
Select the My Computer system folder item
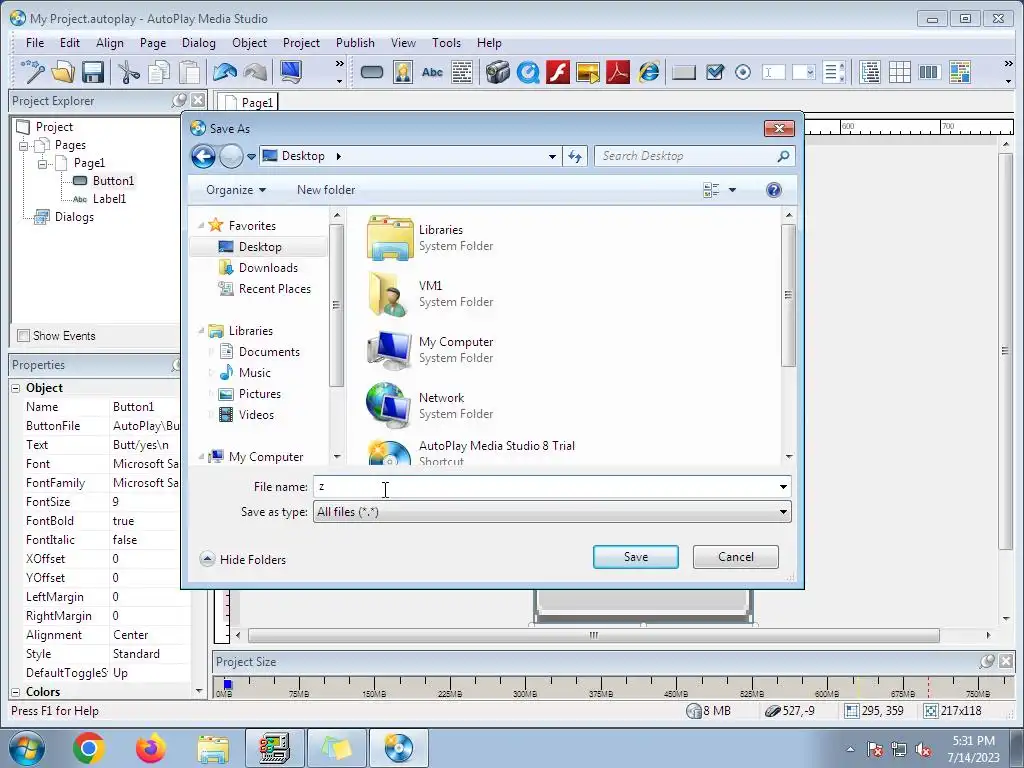tap(431, 350)
